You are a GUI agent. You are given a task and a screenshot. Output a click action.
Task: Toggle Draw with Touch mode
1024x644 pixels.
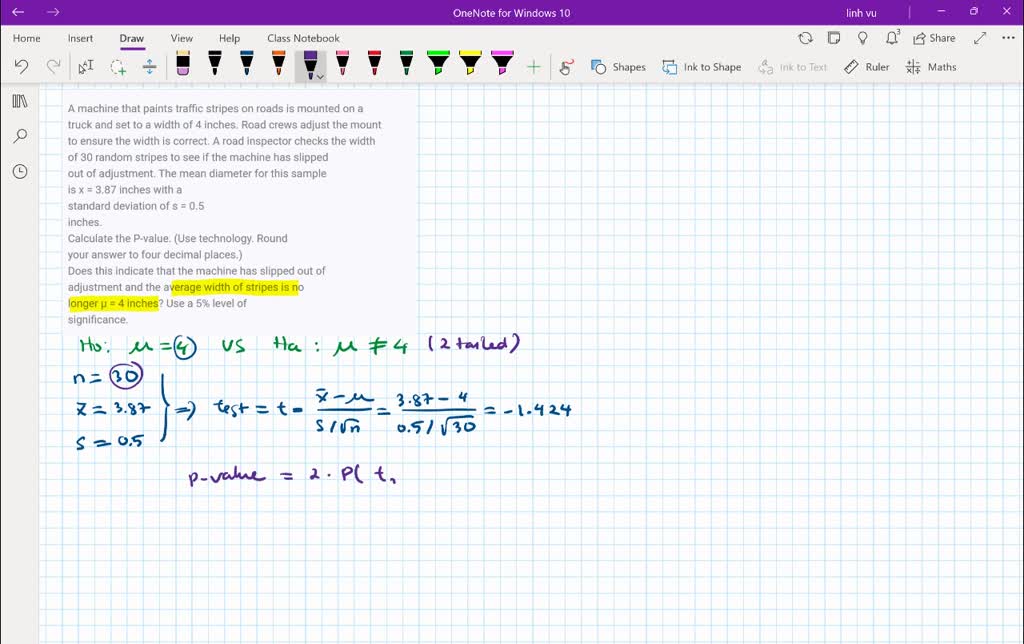pos(566,67)
